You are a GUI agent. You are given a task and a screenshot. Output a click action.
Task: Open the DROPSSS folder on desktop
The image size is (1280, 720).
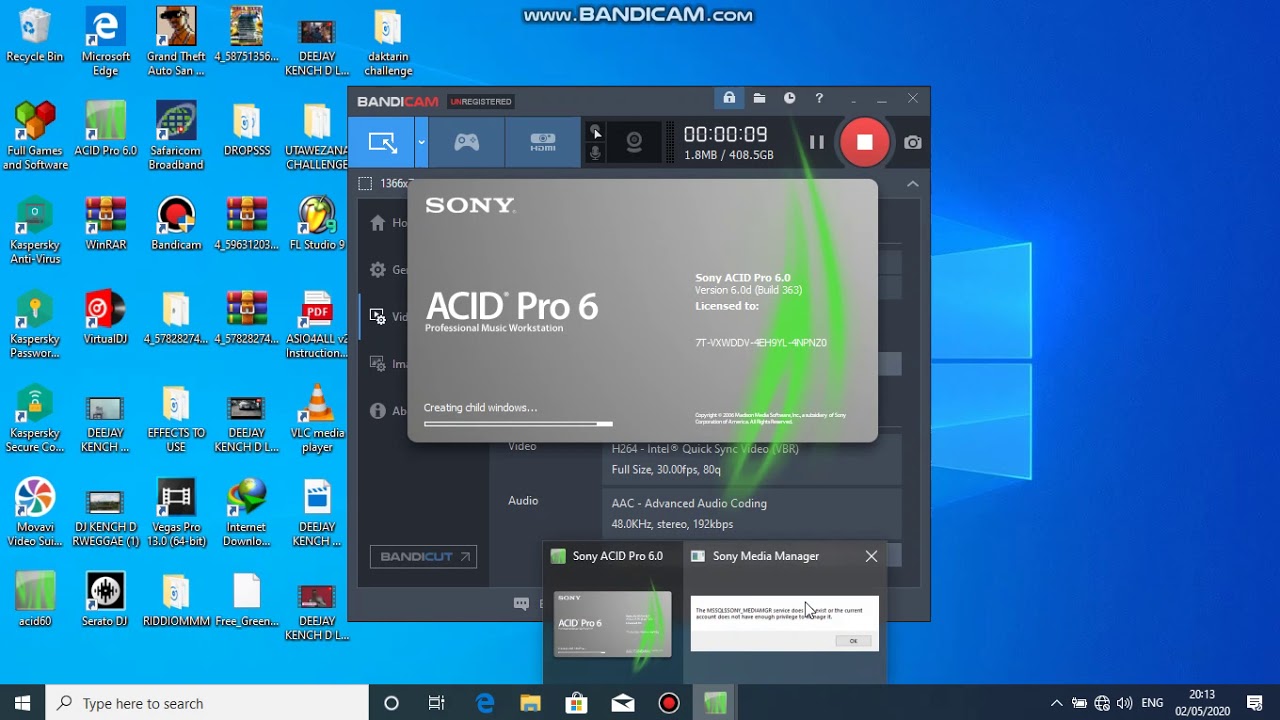pos(247,128)
